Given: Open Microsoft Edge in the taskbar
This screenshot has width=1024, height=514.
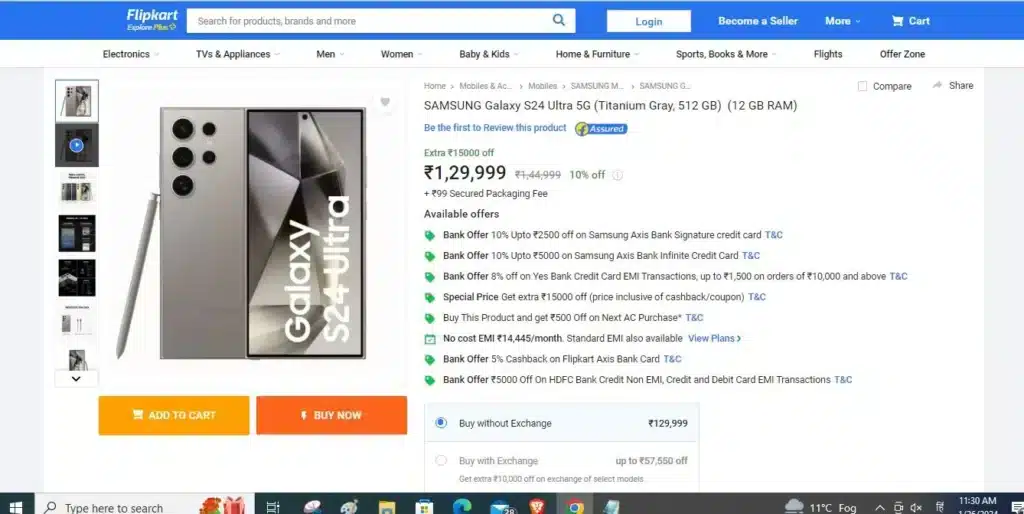Looking at the screenshot, I should click(462, 507).
